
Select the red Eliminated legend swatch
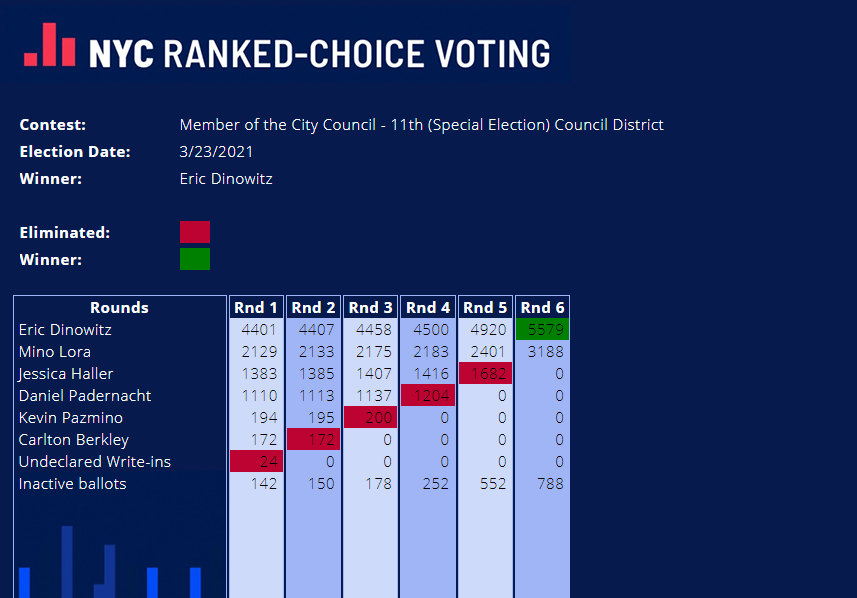click(x=195, y=232)
